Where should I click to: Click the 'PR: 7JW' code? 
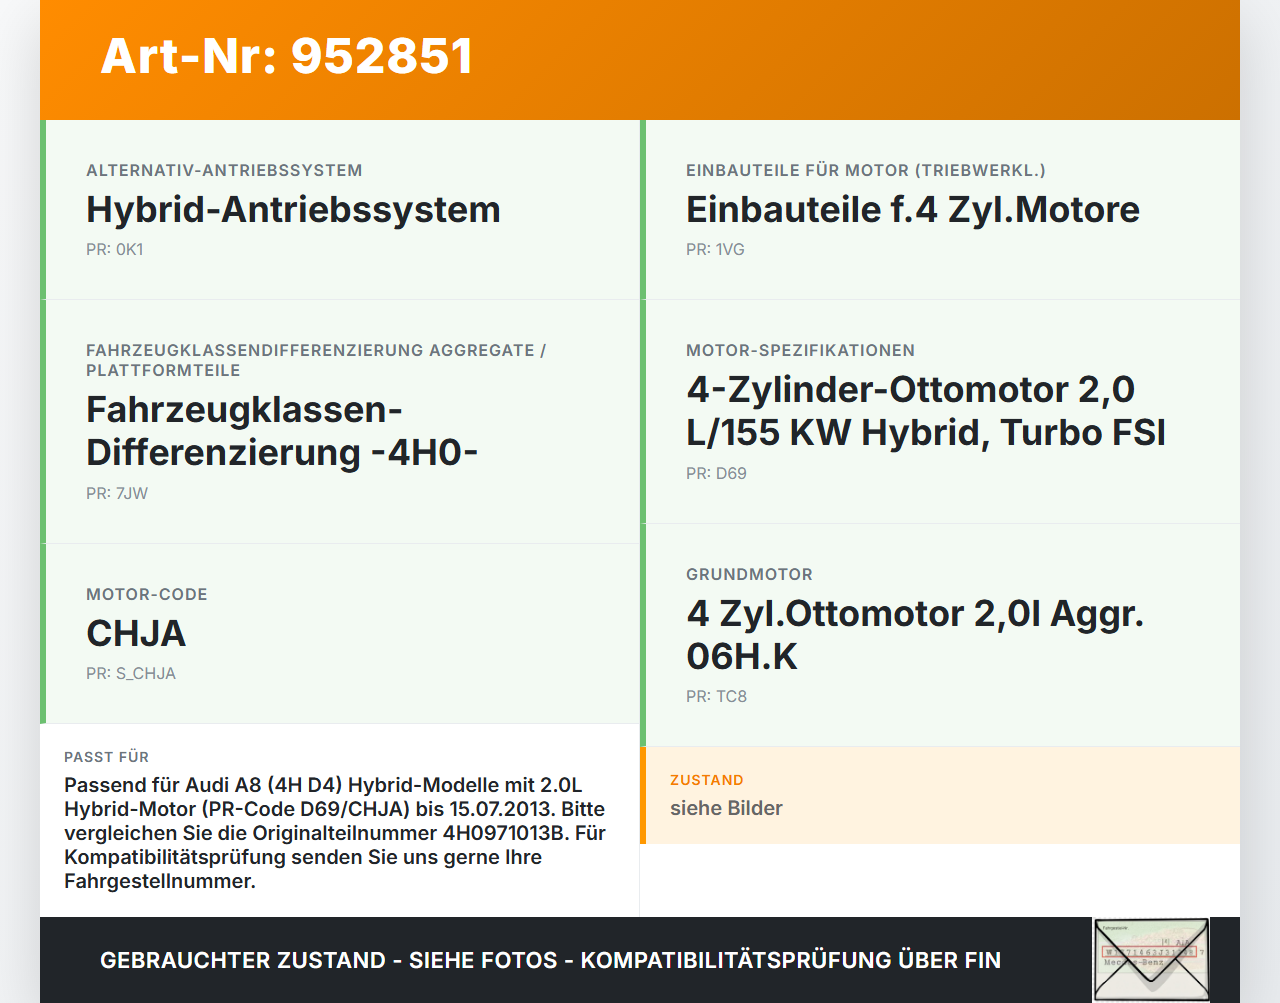click(117, 493)
